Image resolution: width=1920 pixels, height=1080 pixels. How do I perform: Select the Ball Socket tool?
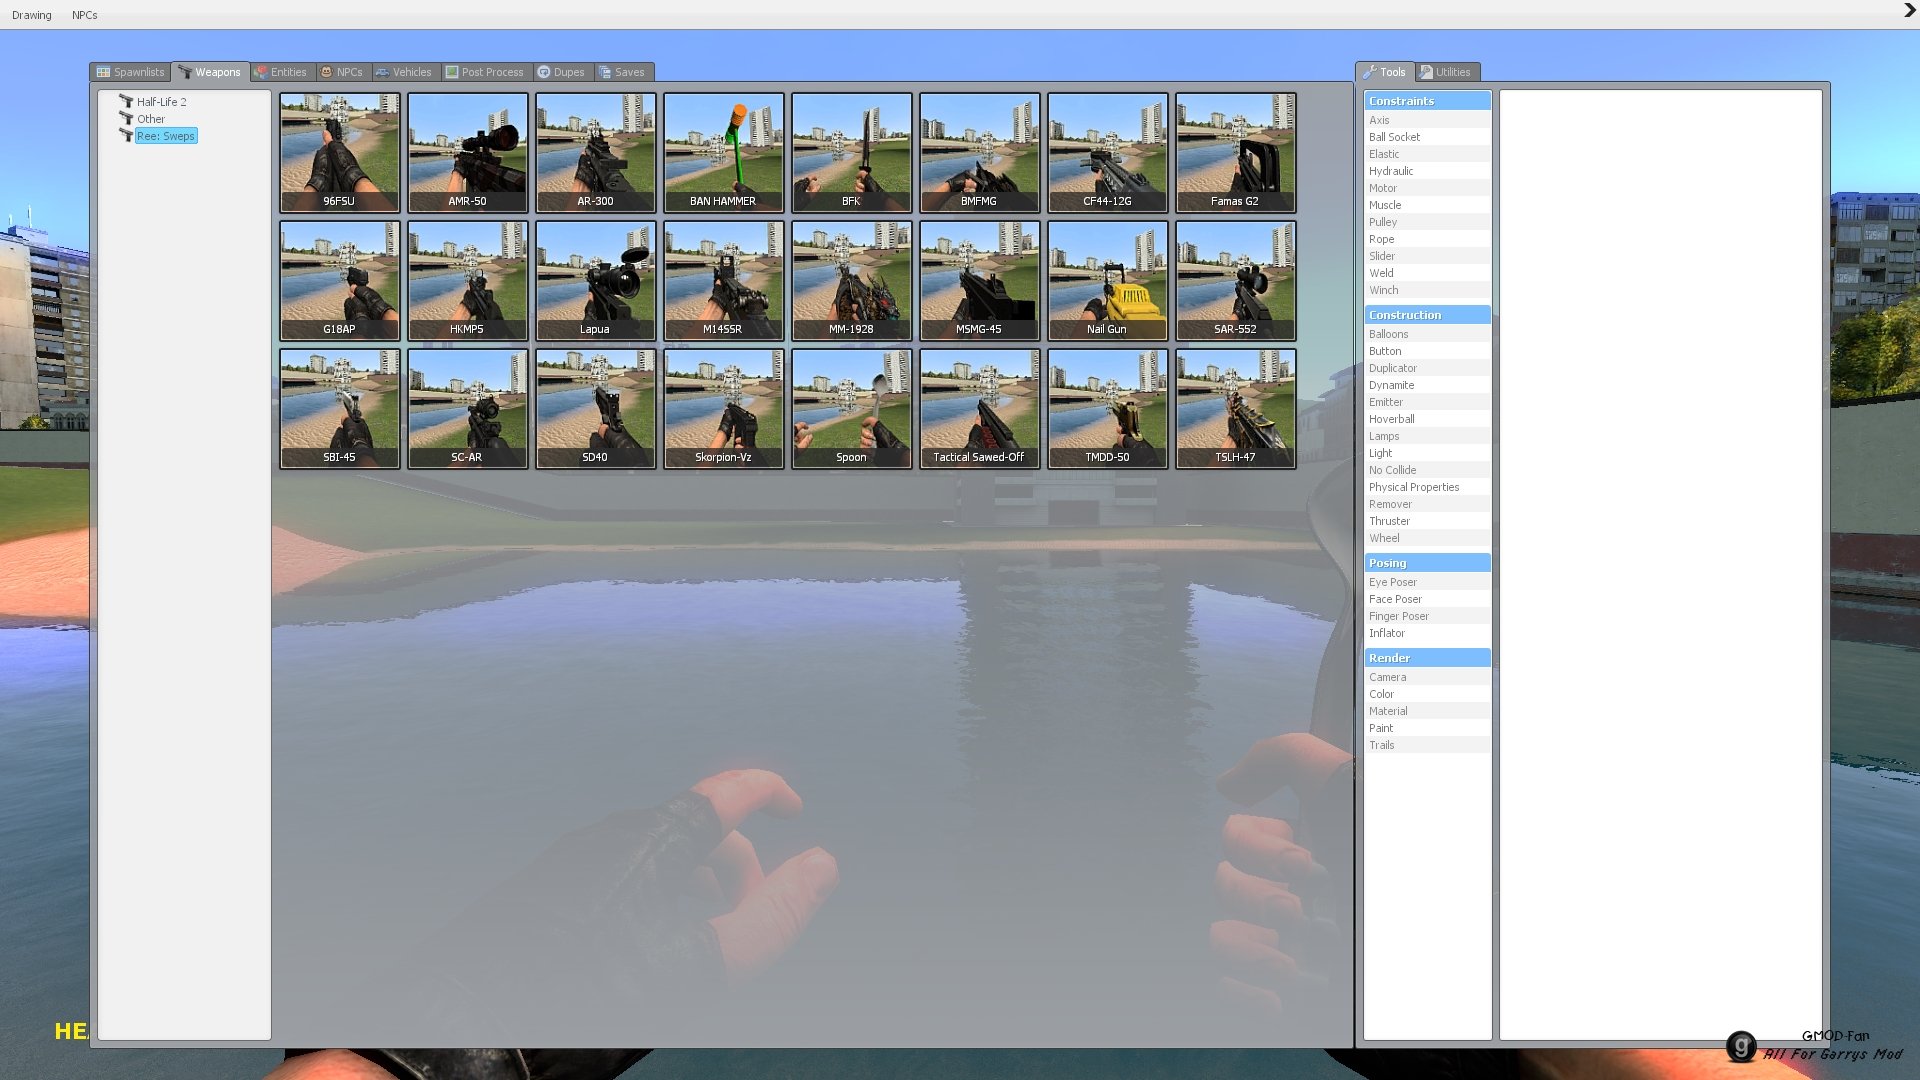[x=1427, y=137]
